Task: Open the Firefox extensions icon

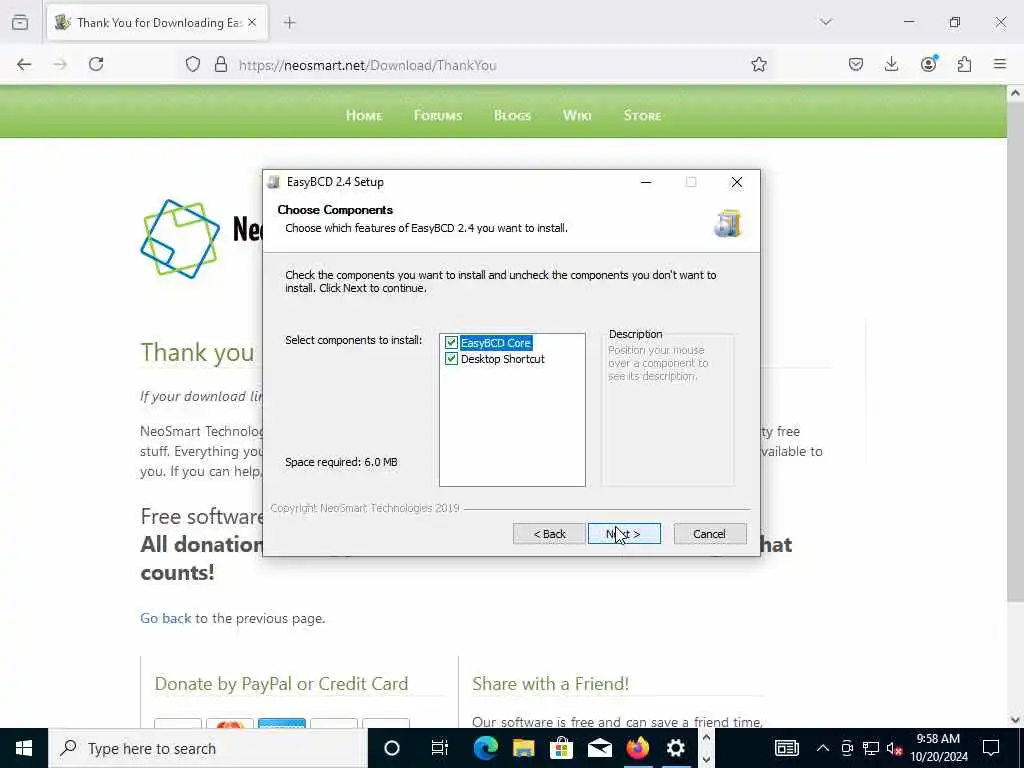Action: [964, 64]
